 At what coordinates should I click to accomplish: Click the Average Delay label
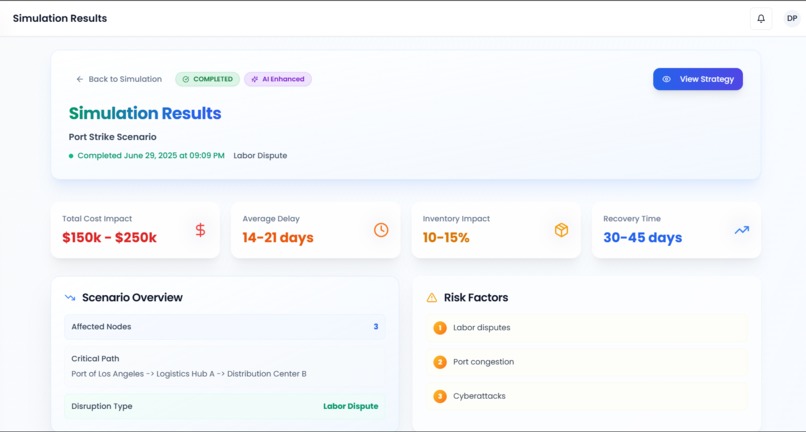click(x=271, y=219)
